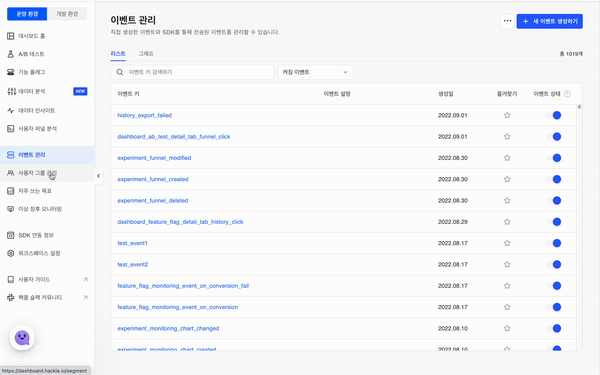Toggle dashboard_feature_flag_detail_tab_history_click status
This screenshot has height=375, width=600.
point(554,222)
